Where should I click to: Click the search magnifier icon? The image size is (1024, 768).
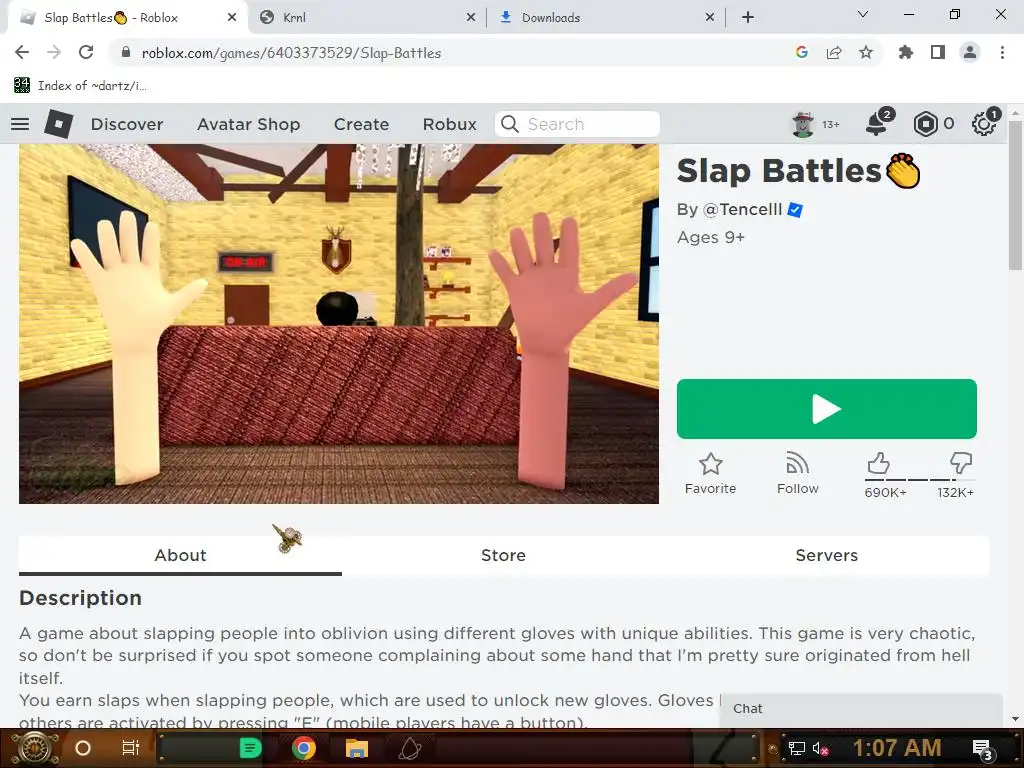510,124
